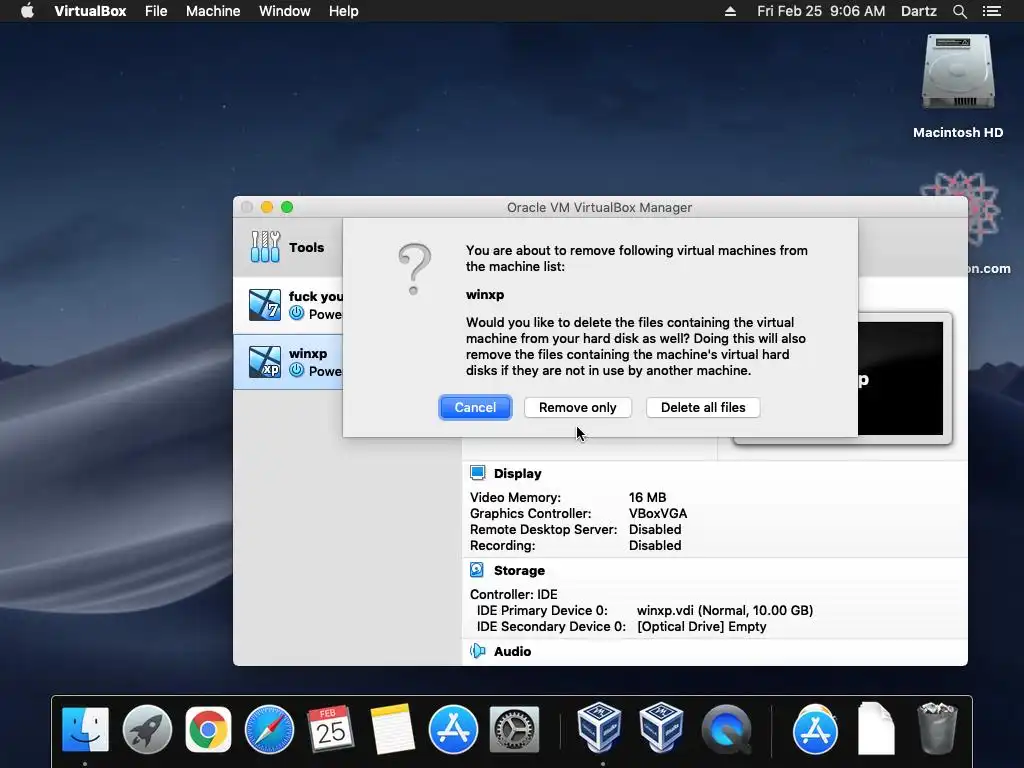Click the Display section icon
The width and height of the screenshot is (1024, 768).
pyautogui.click(x=477, y=473)
